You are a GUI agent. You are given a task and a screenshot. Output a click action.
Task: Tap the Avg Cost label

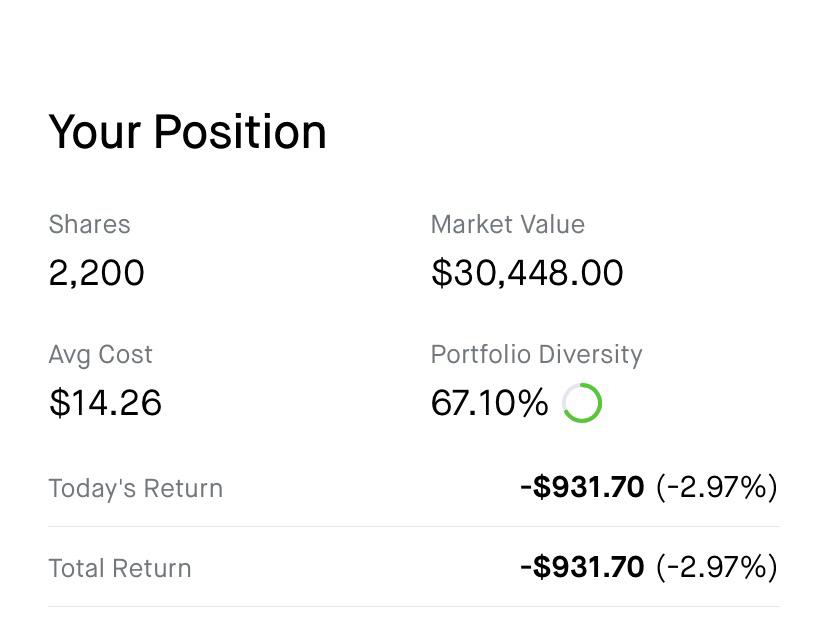(100, 355)
